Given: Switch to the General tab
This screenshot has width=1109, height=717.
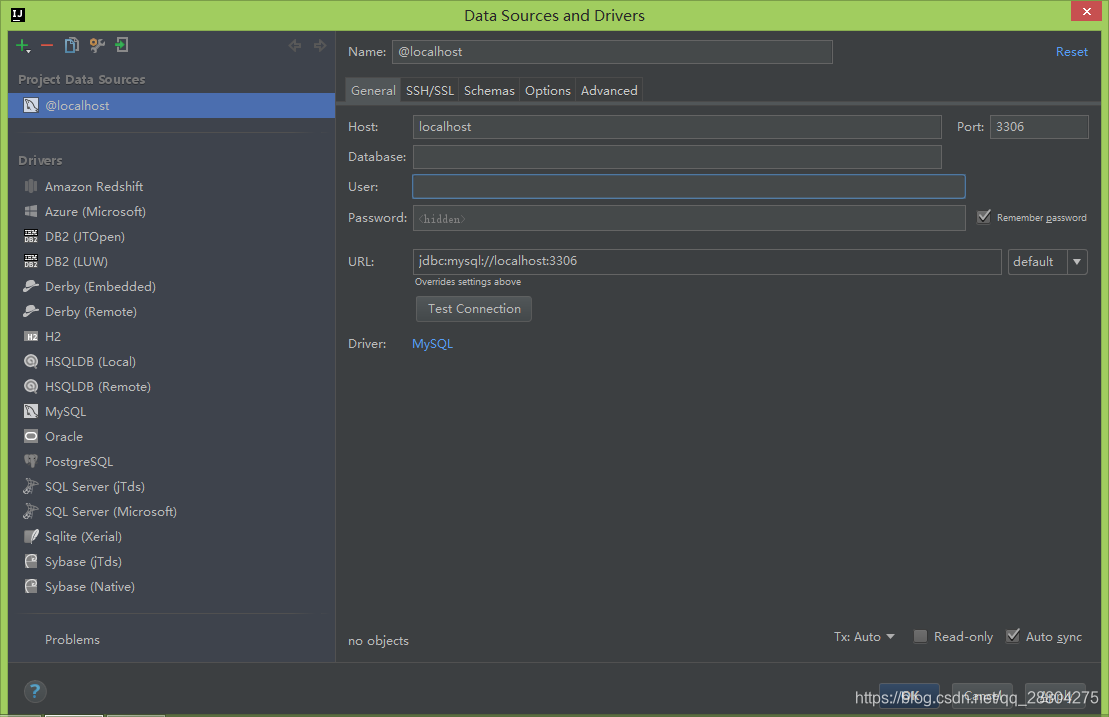Looking at the screenshot, I should point(373,91).
